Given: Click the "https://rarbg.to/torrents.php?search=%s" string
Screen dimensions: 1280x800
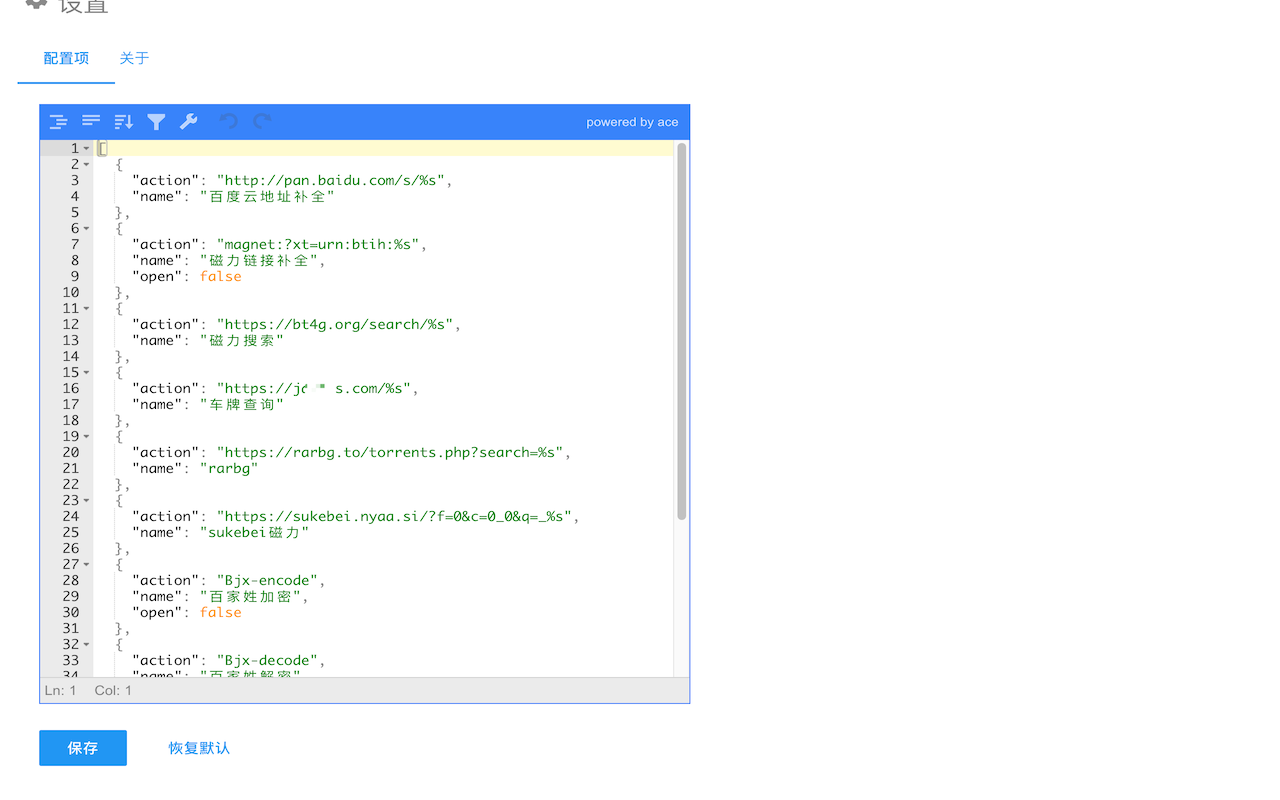Looking at the screenshot, I should click(390, 453).
